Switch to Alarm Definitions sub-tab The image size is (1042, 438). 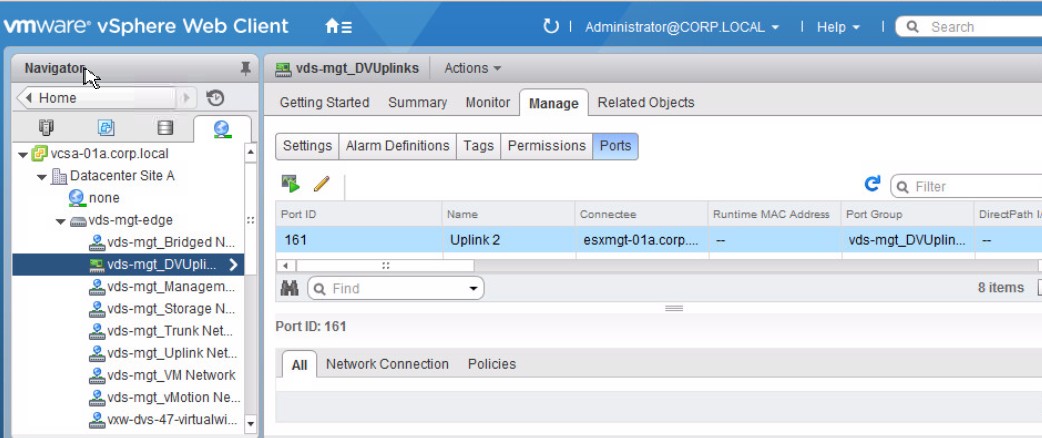click(x=397, y=146)
